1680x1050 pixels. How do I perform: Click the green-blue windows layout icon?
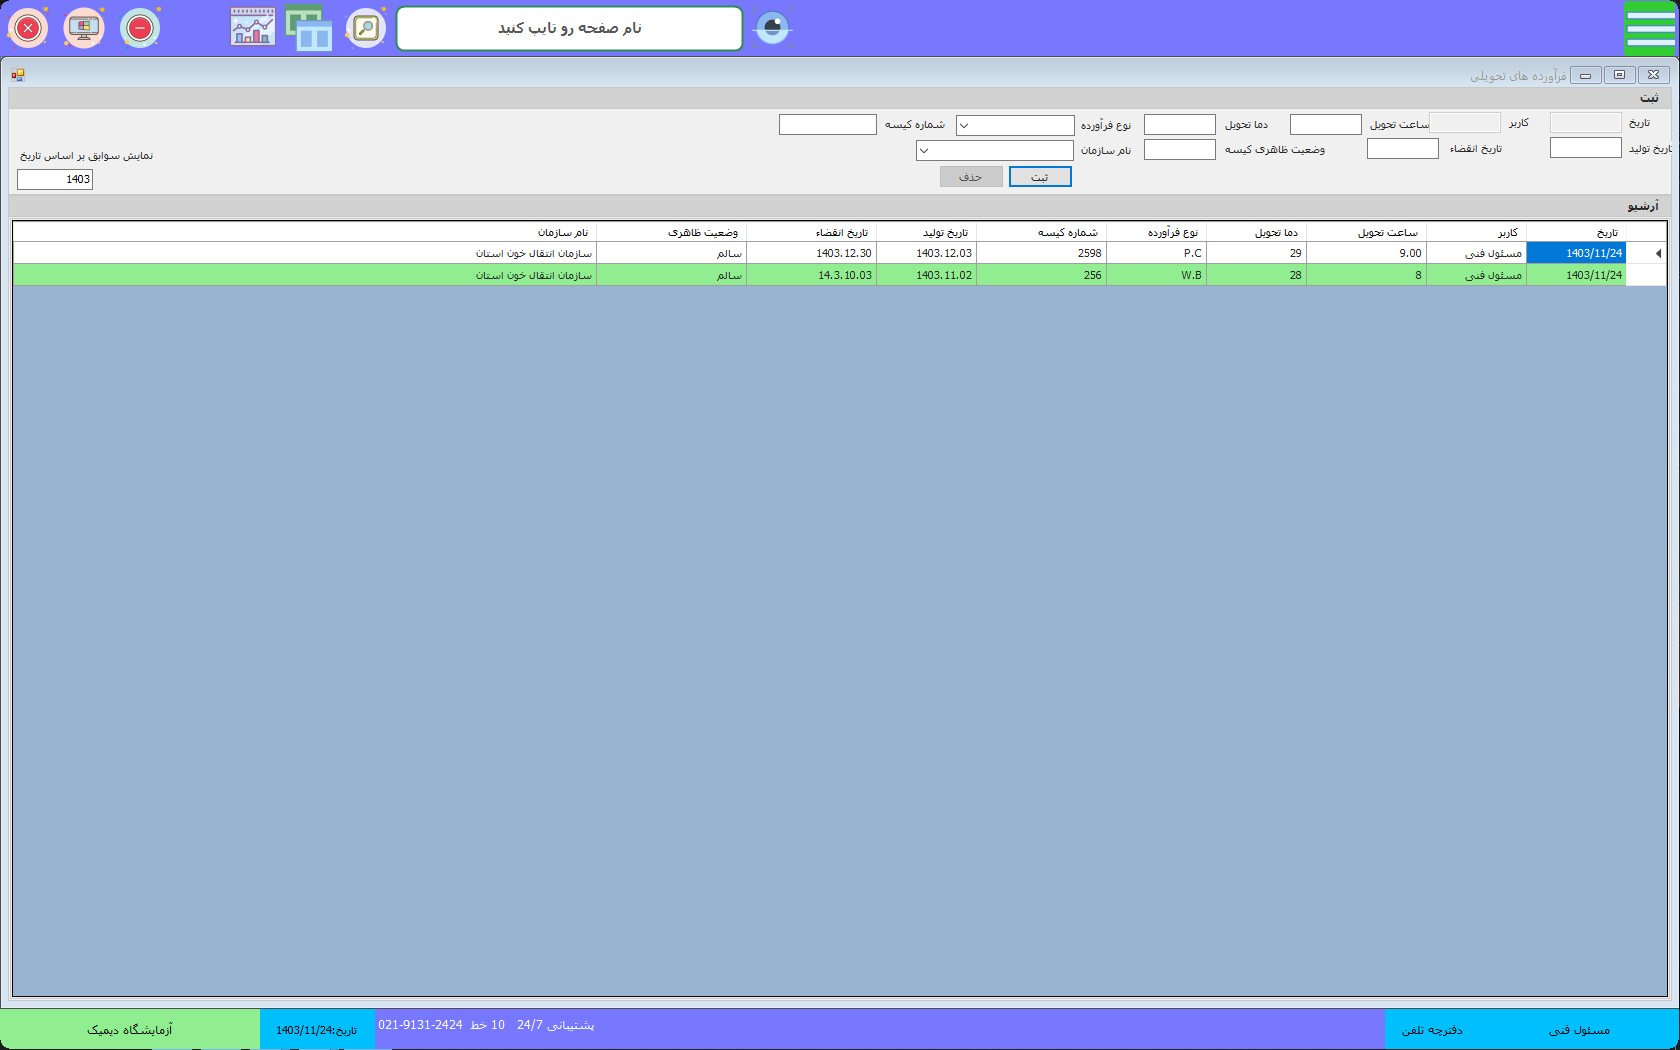pyautogui.click(x=309, y=28)
